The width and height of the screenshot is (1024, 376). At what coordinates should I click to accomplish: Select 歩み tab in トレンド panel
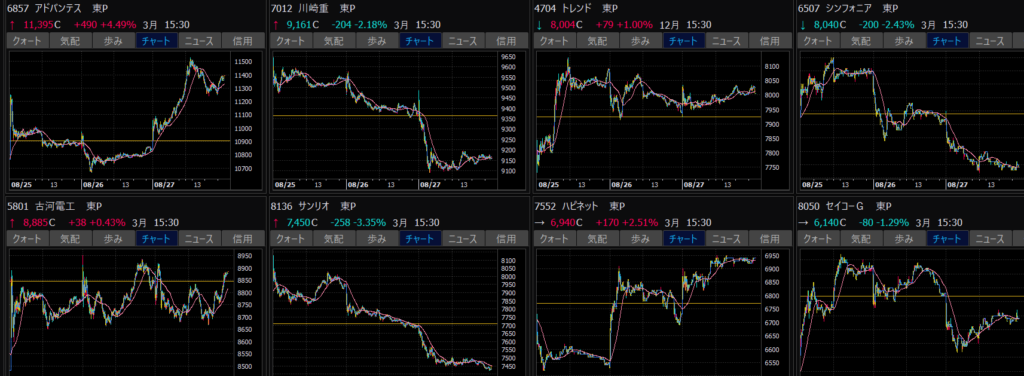tap(641, 40)
